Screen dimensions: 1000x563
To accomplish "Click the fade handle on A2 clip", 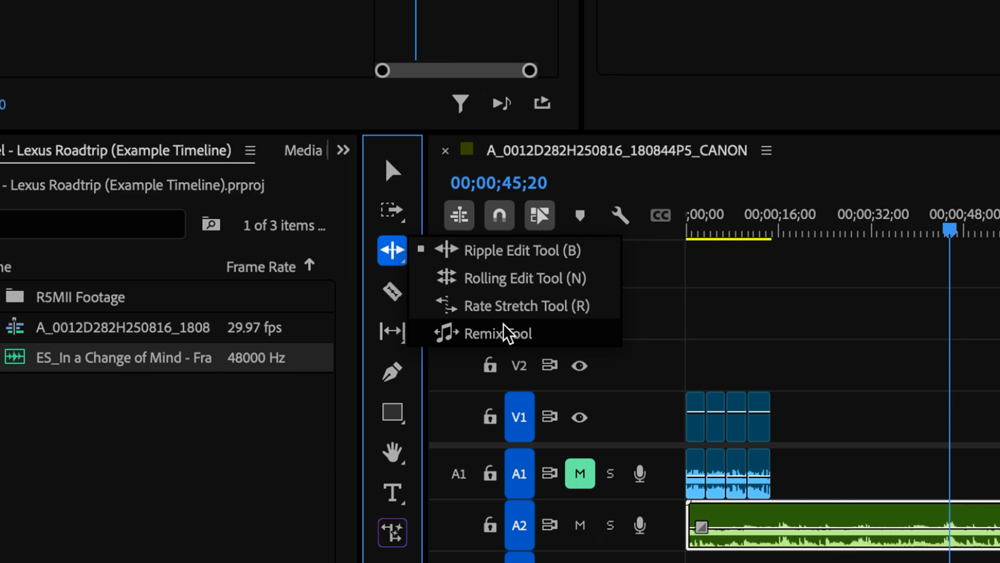I will tap(702, 527).
